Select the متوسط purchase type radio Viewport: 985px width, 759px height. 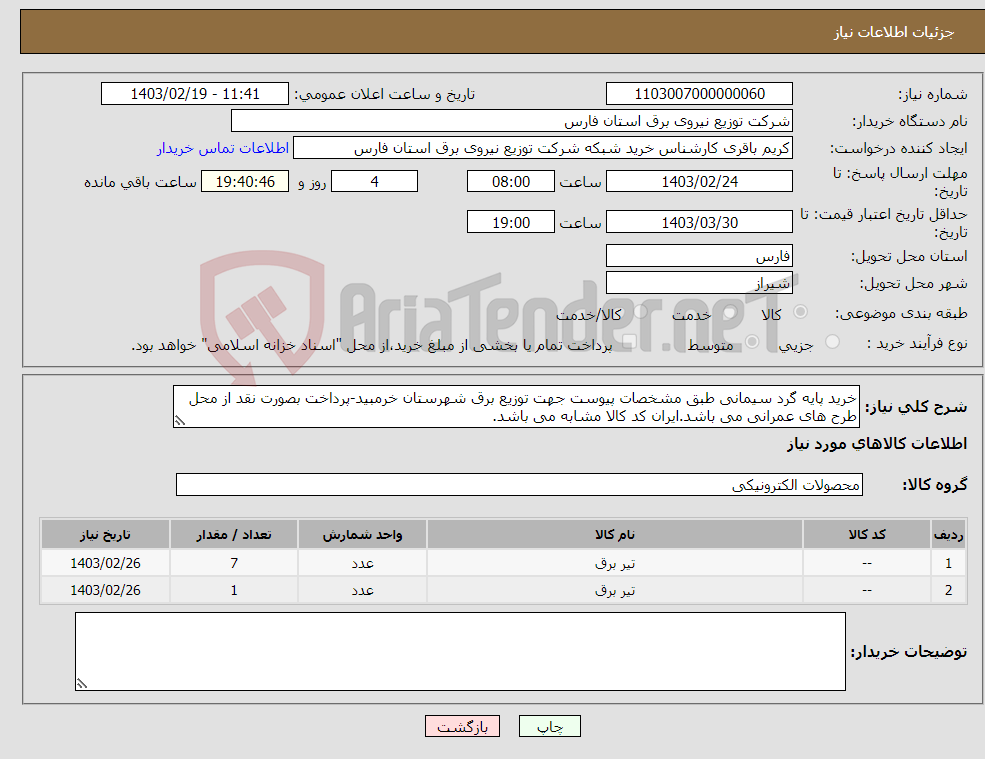coord(752,342)
